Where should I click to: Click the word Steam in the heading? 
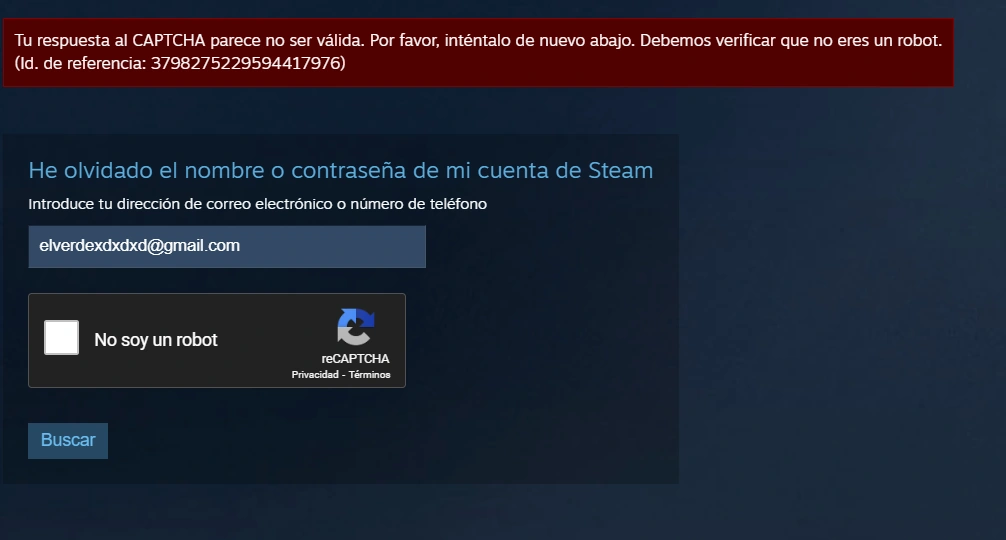(620, 171)
